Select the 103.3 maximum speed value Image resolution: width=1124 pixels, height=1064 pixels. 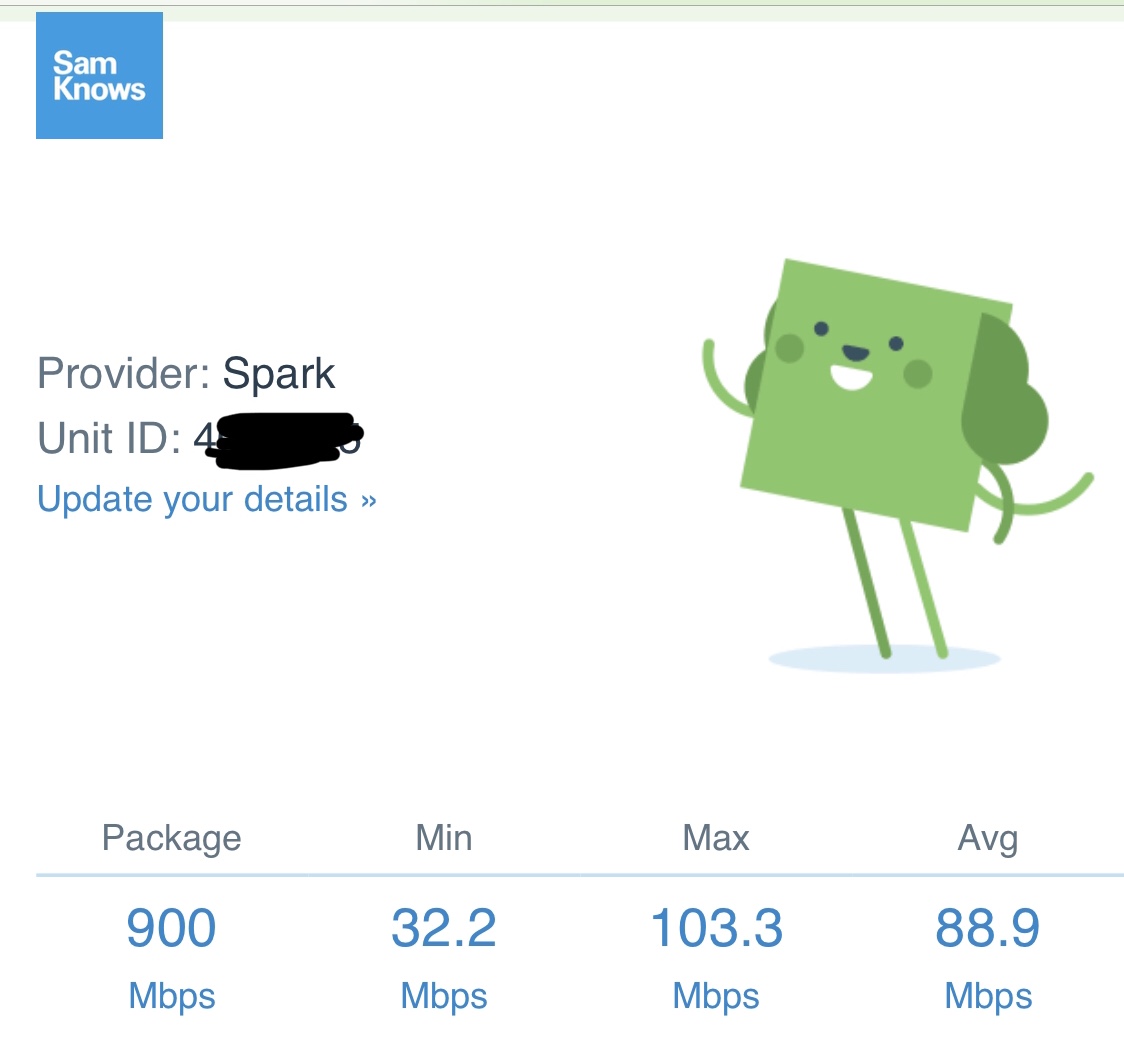click(x=716, y=928)
